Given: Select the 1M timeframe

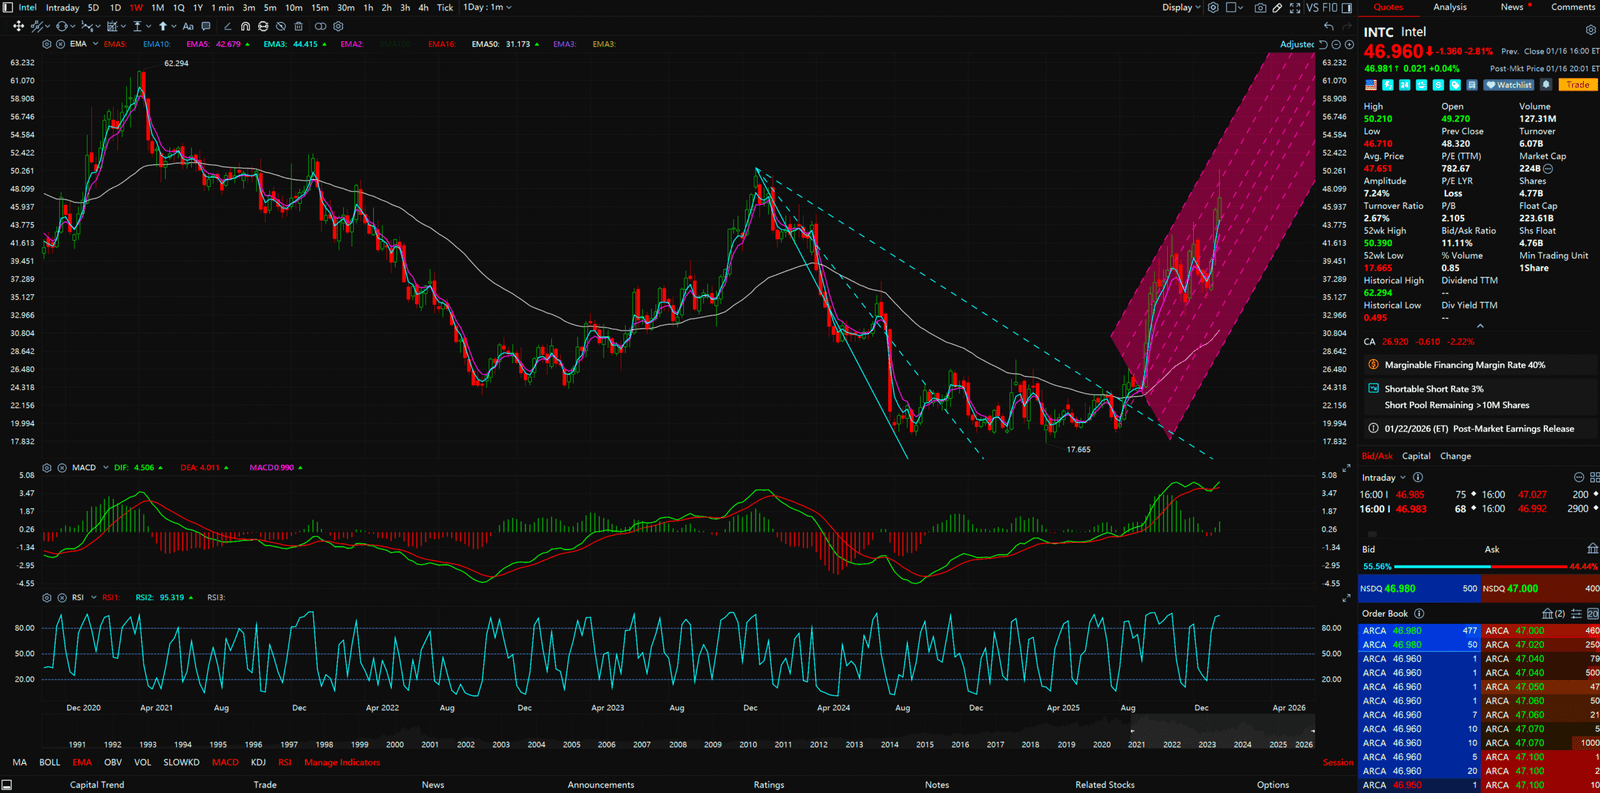Looking at the screenshot, I should [157, 8].
